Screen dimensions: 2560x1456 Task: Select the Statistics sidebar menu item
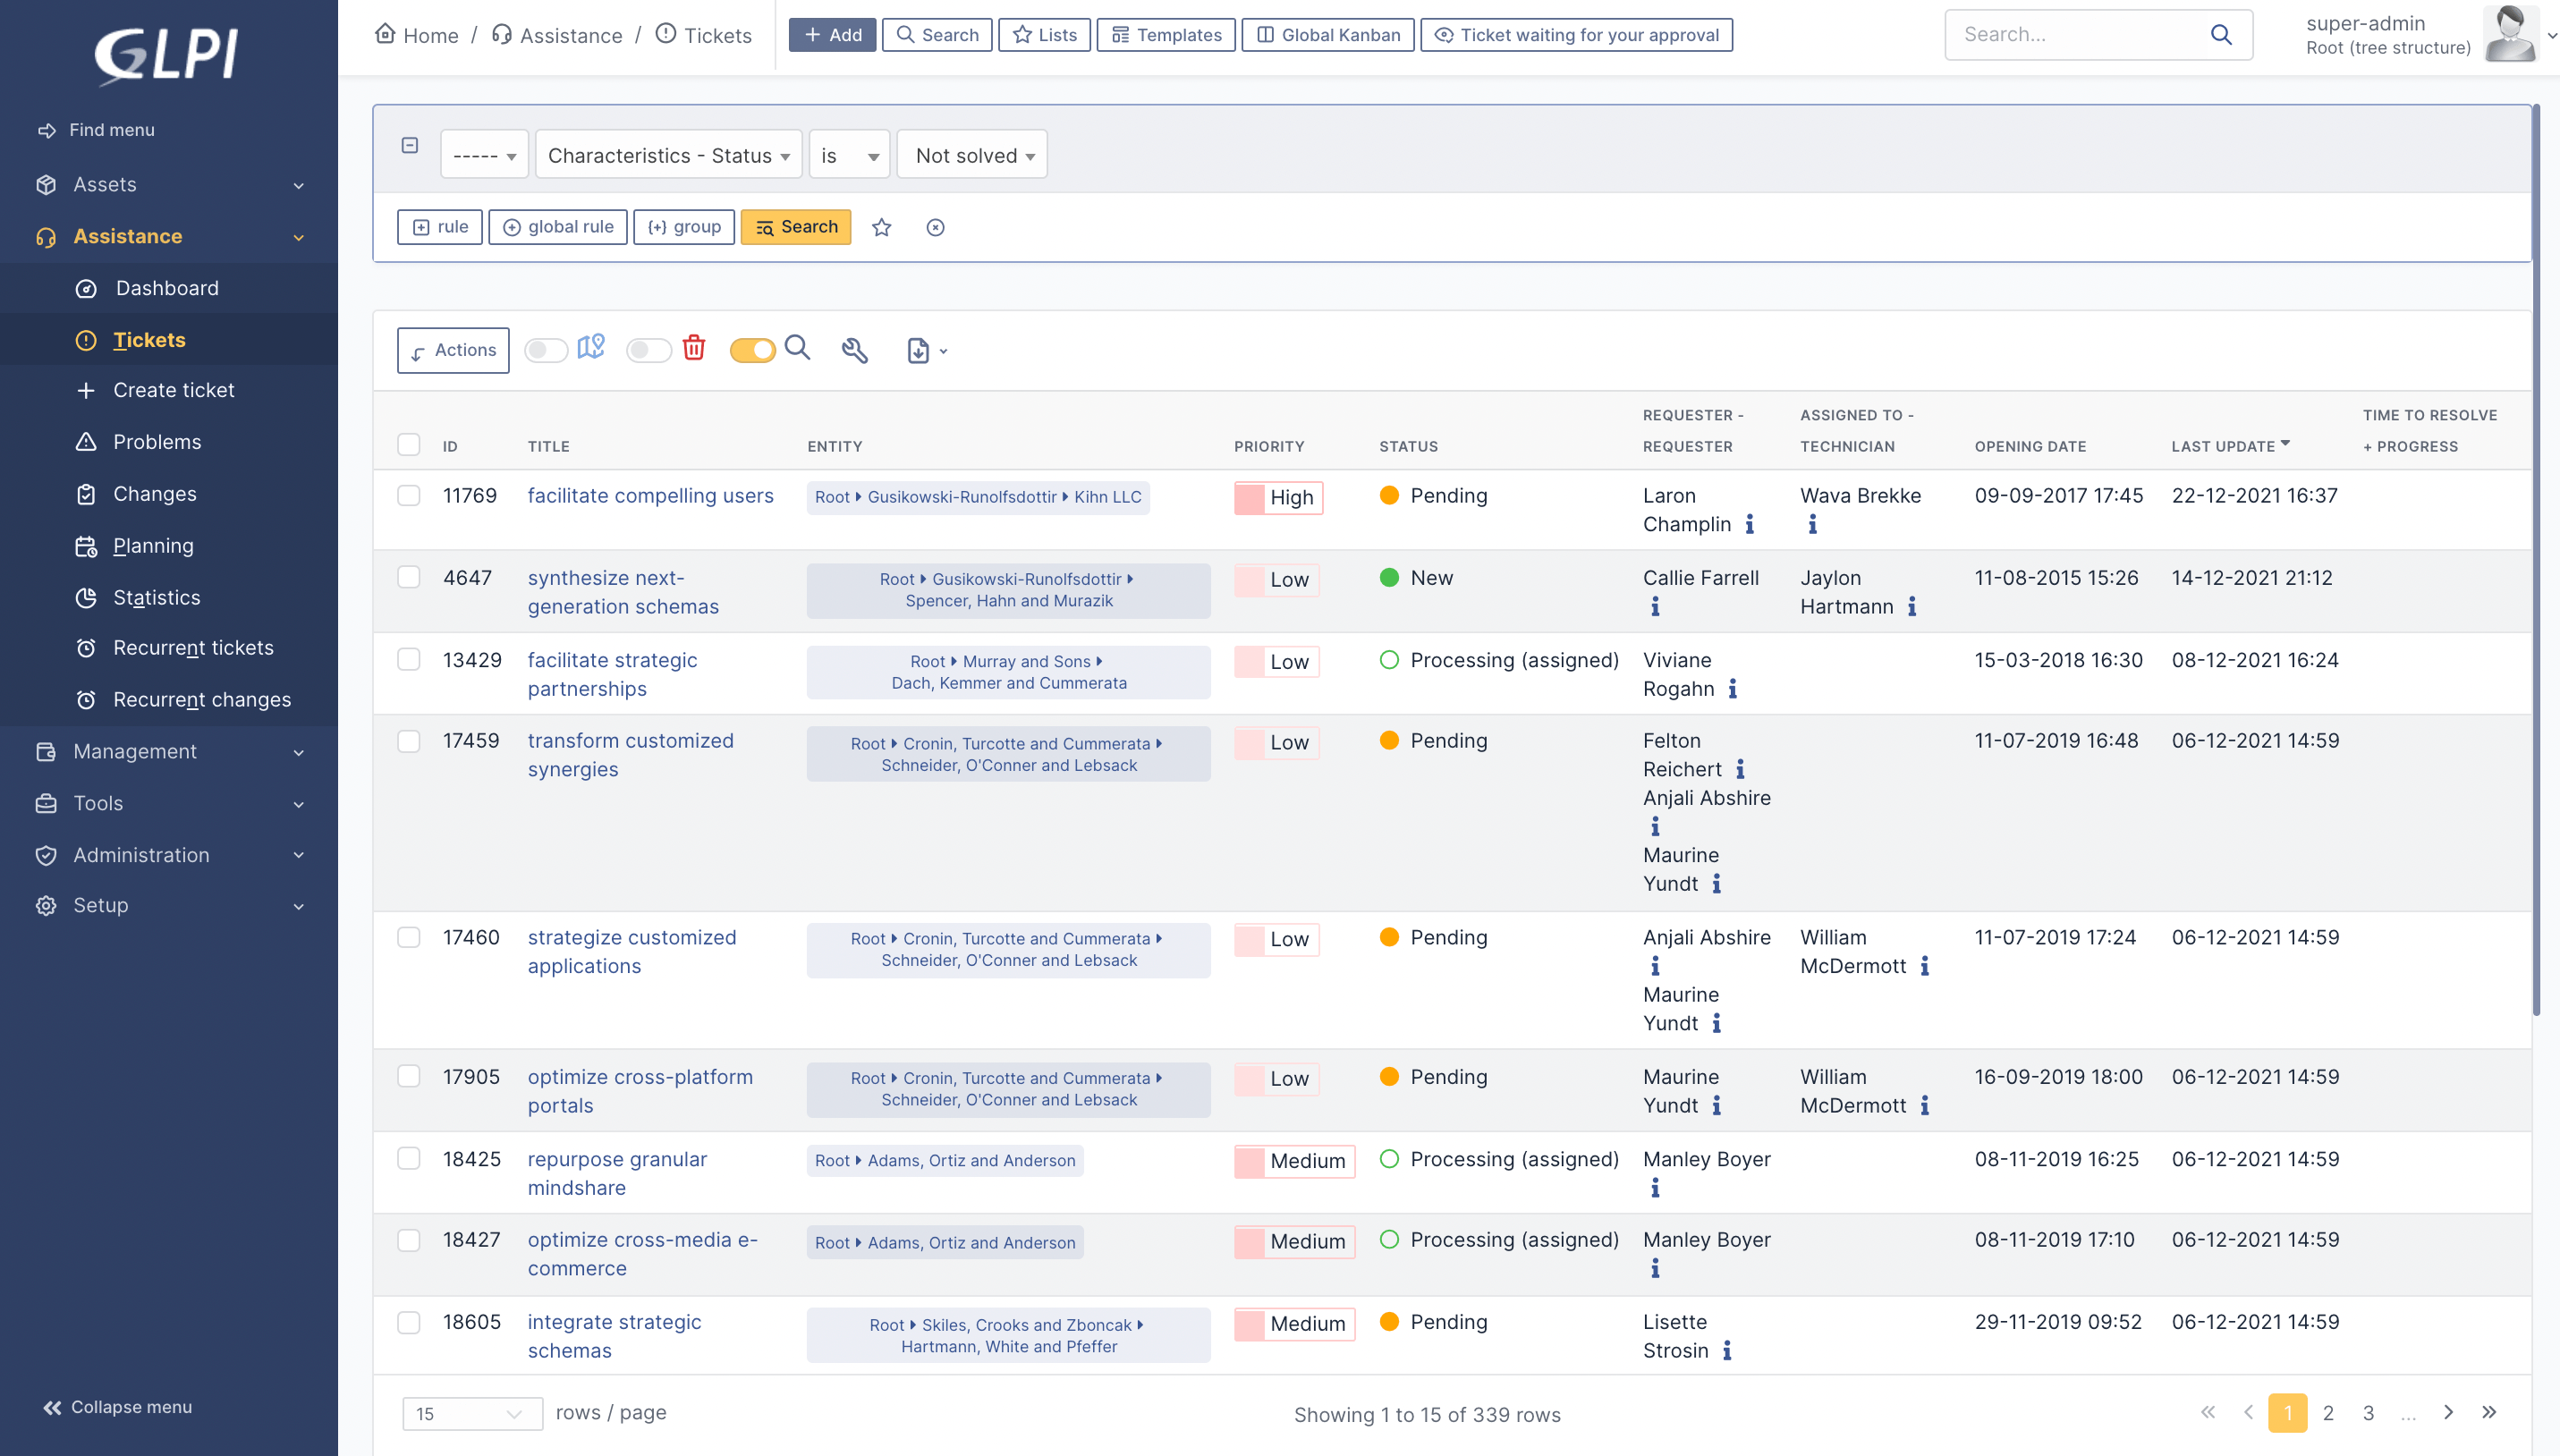pos(158,597)
